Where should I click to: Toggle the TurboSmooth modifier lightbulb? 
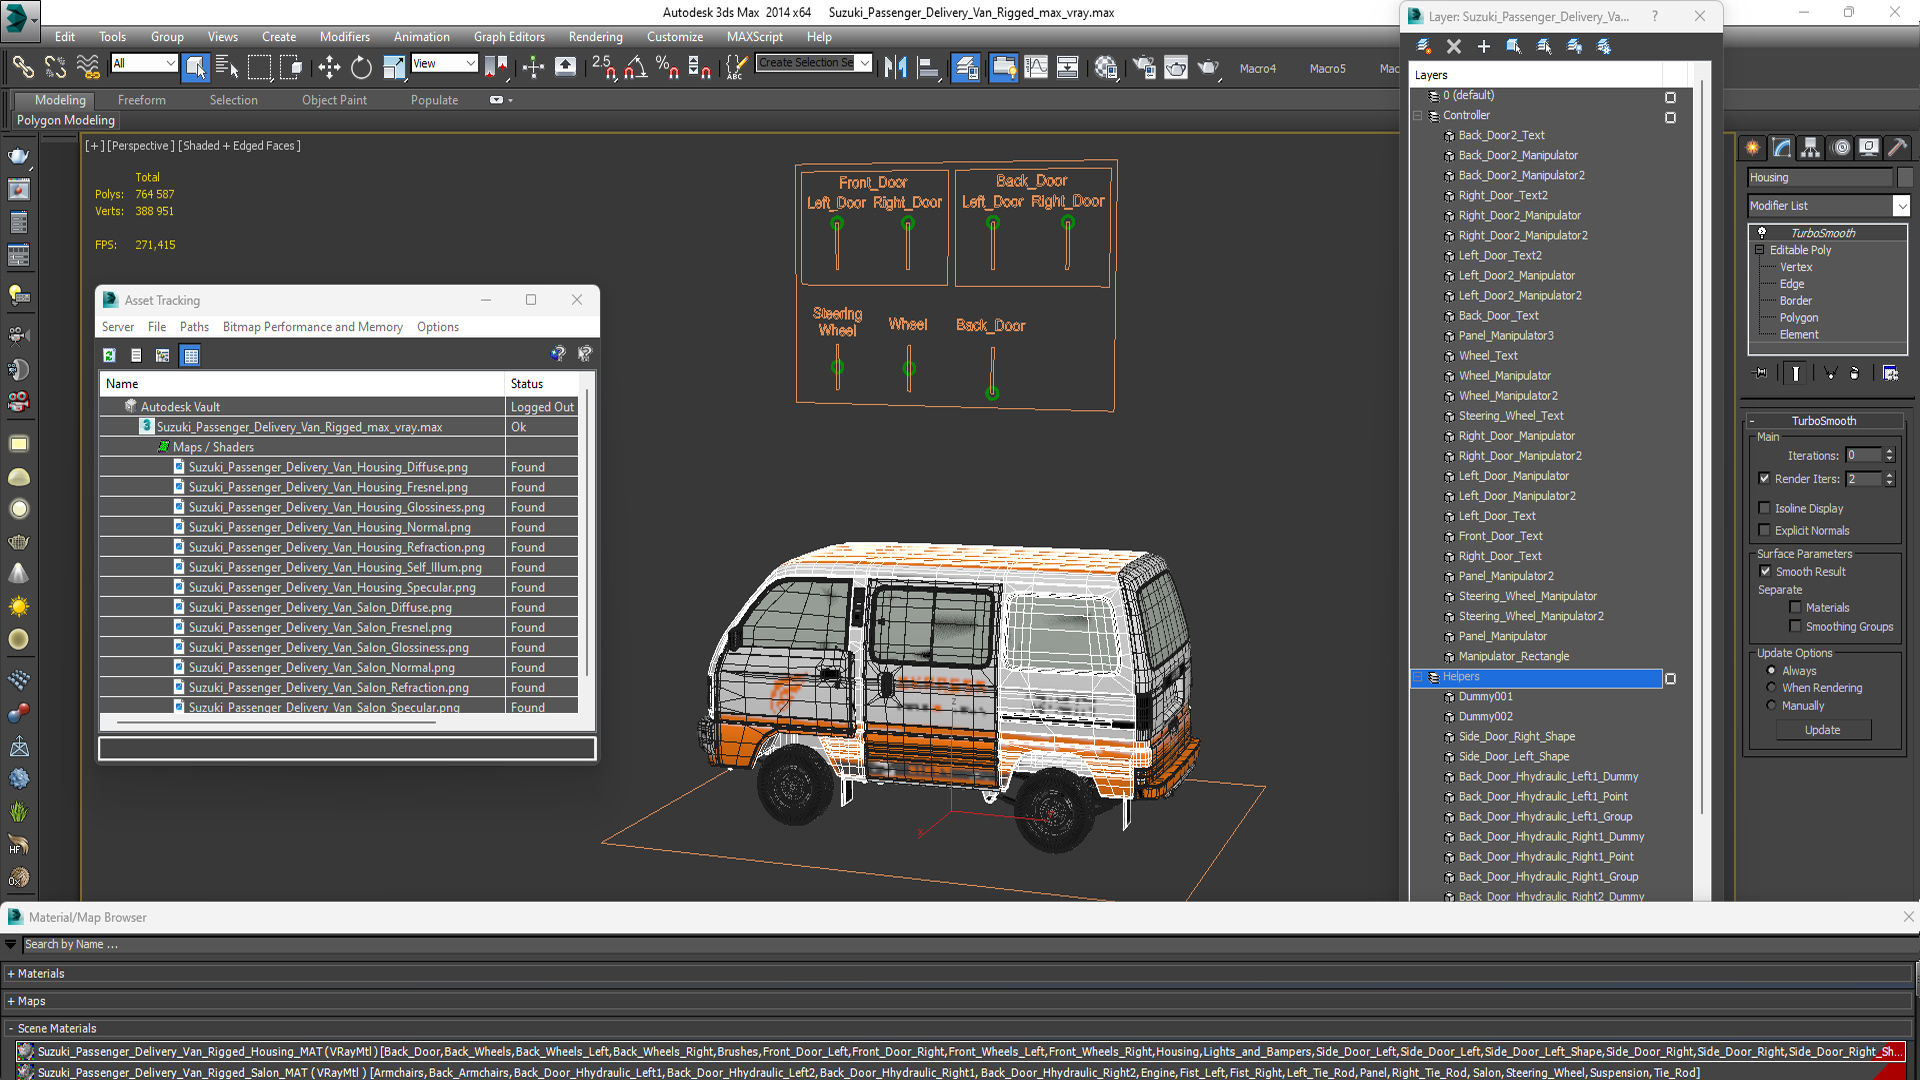1762,232
